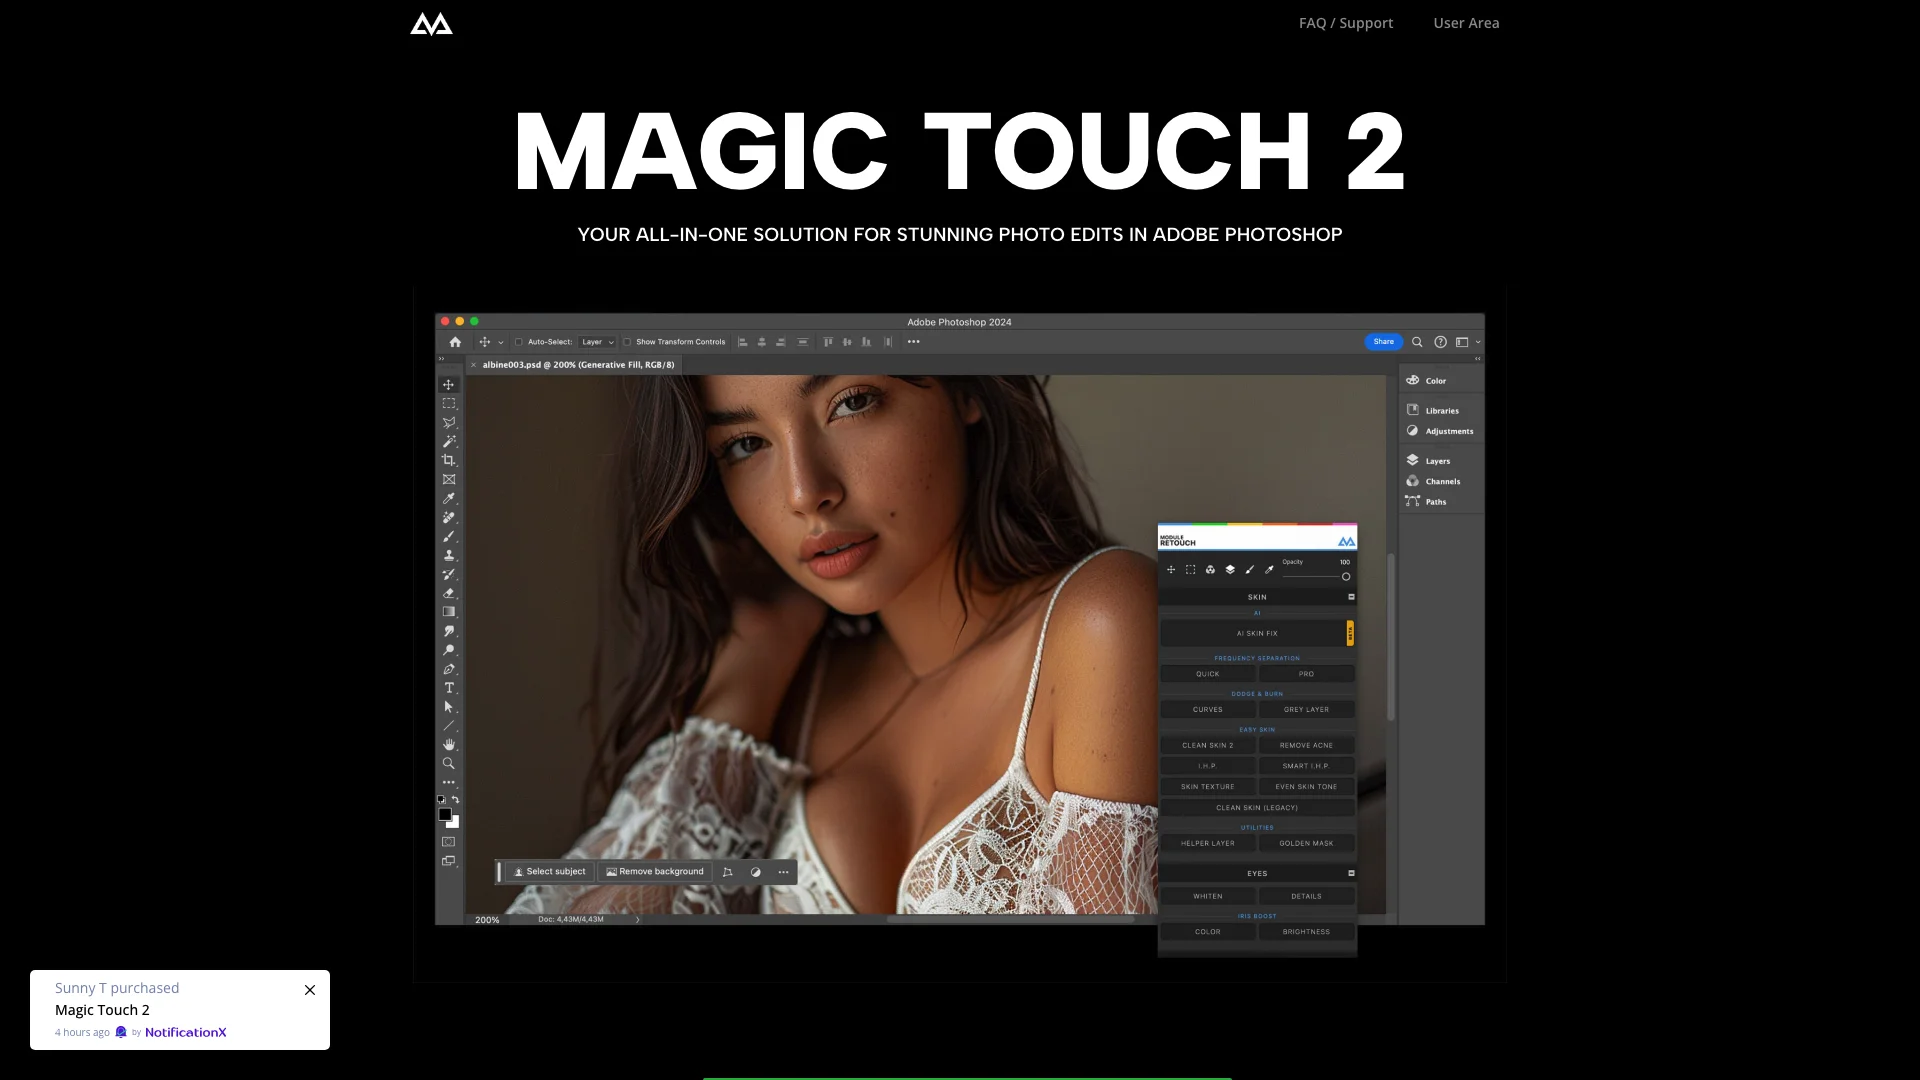Select the Move tool in the toolbox
This screenshot has height=1080, width=1920.
[x=449, y=385]
